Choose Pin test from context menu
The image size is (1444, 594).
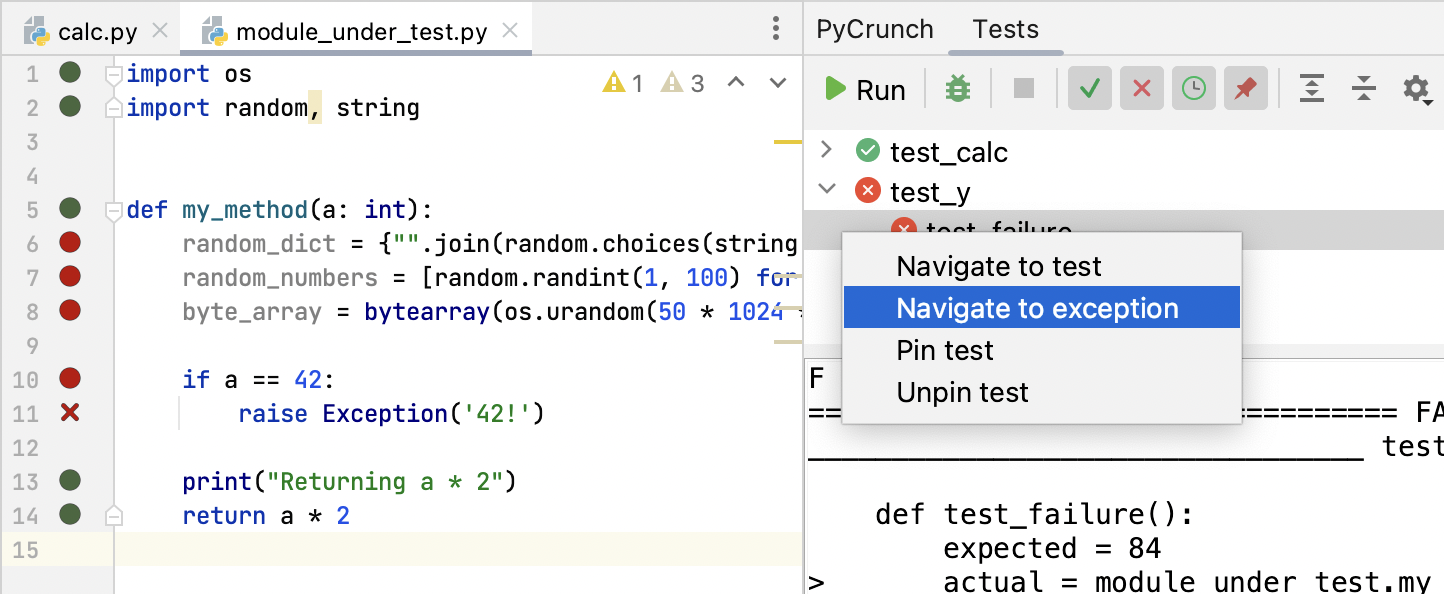click(1041, 350)
